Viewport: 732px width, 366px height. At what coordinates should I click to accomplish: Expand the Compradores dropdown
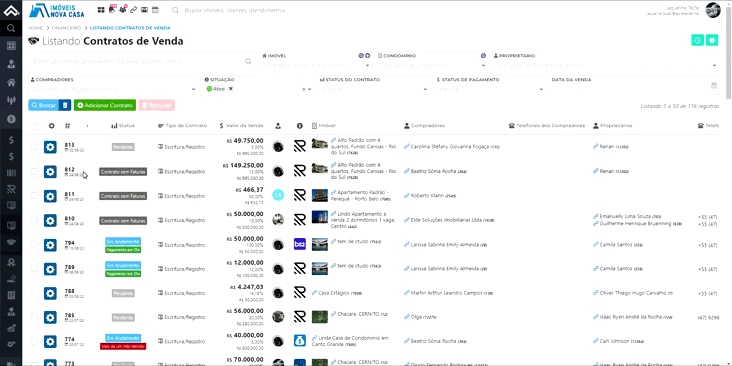[x=113, y=89]
